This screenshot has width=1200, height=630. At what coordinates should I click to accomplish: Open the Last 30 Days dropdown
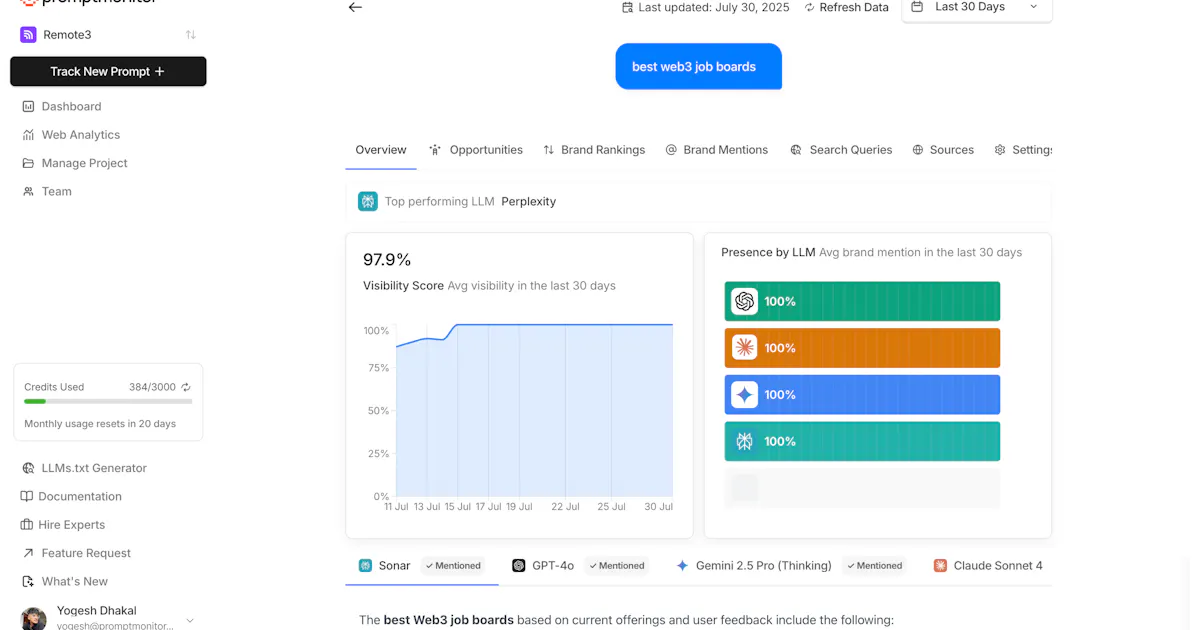tap(977, 7)
